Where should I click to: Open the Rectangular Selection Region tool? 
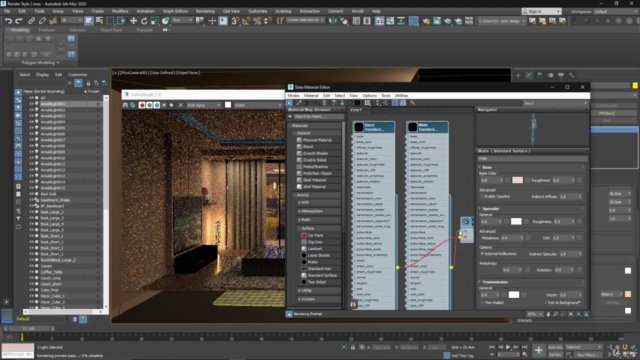(x=110, y=21)
